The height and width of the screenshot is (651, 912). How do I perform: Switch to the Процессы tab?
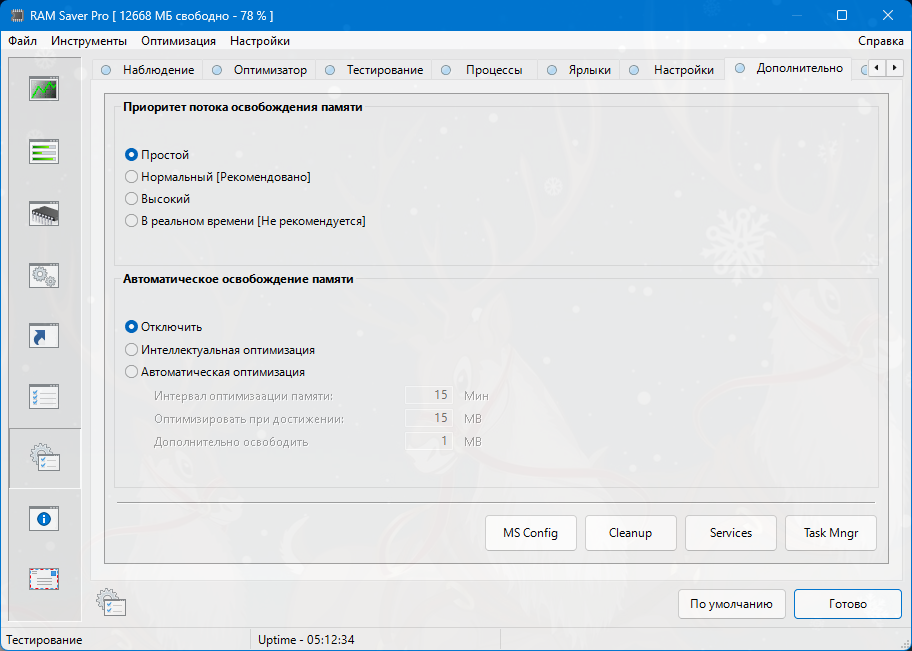(493, 70)
